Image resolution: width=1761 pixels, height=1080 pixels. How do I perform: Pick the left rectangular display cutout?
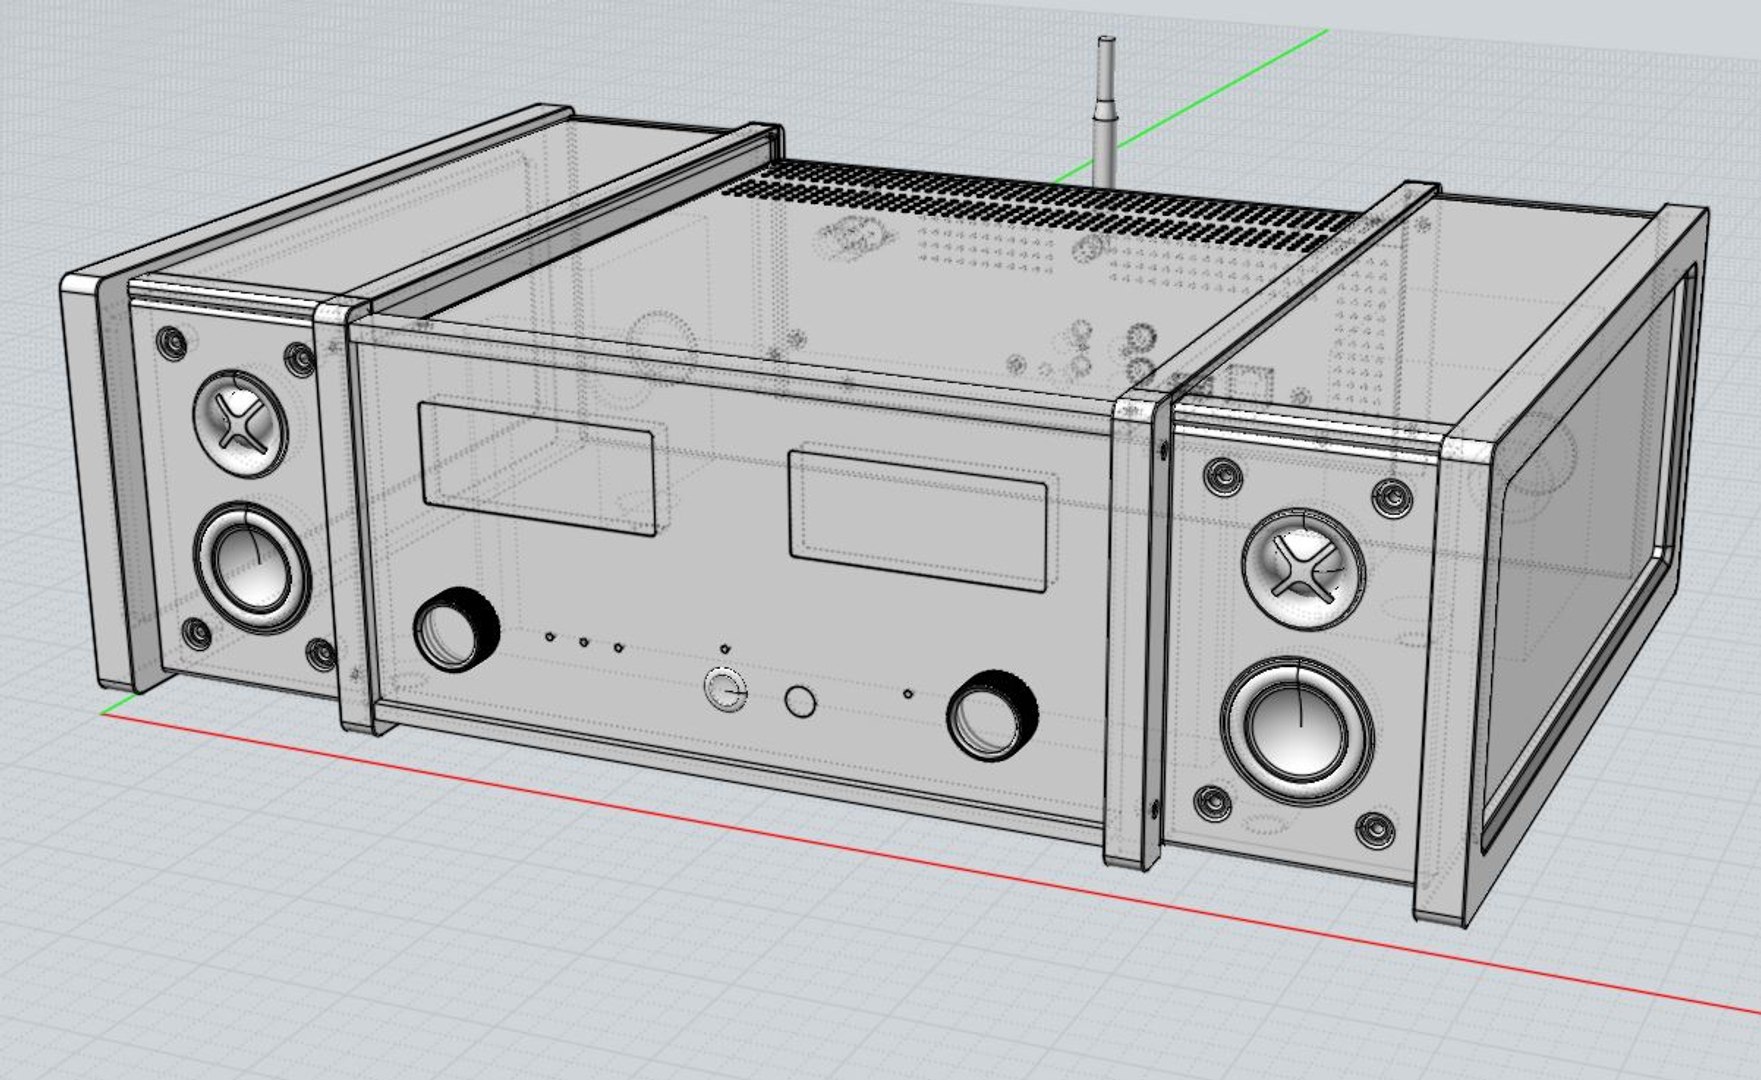pos(538,467)
